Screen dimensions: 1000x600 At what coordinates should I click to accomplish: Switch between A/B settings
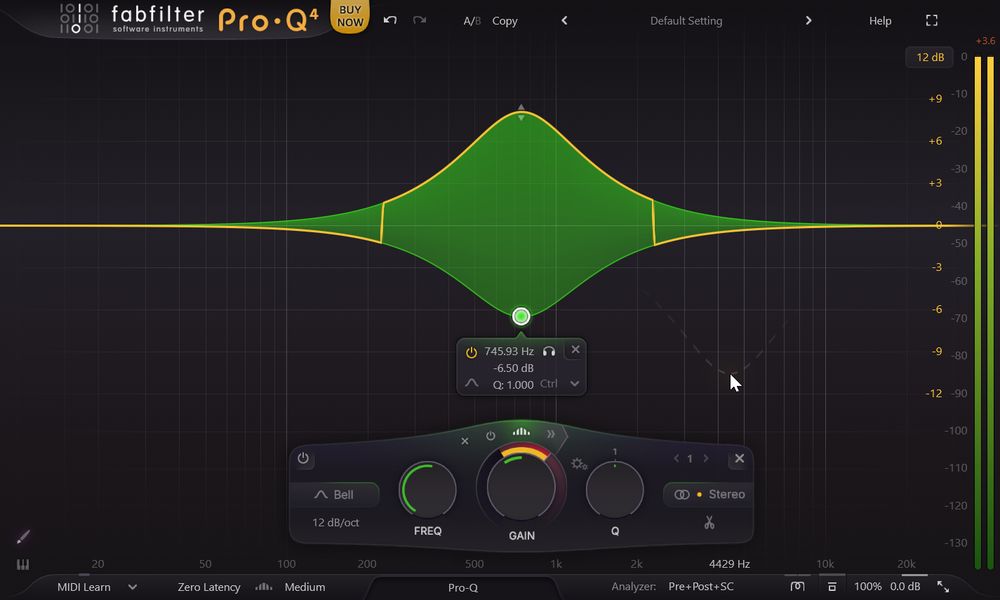471,20
